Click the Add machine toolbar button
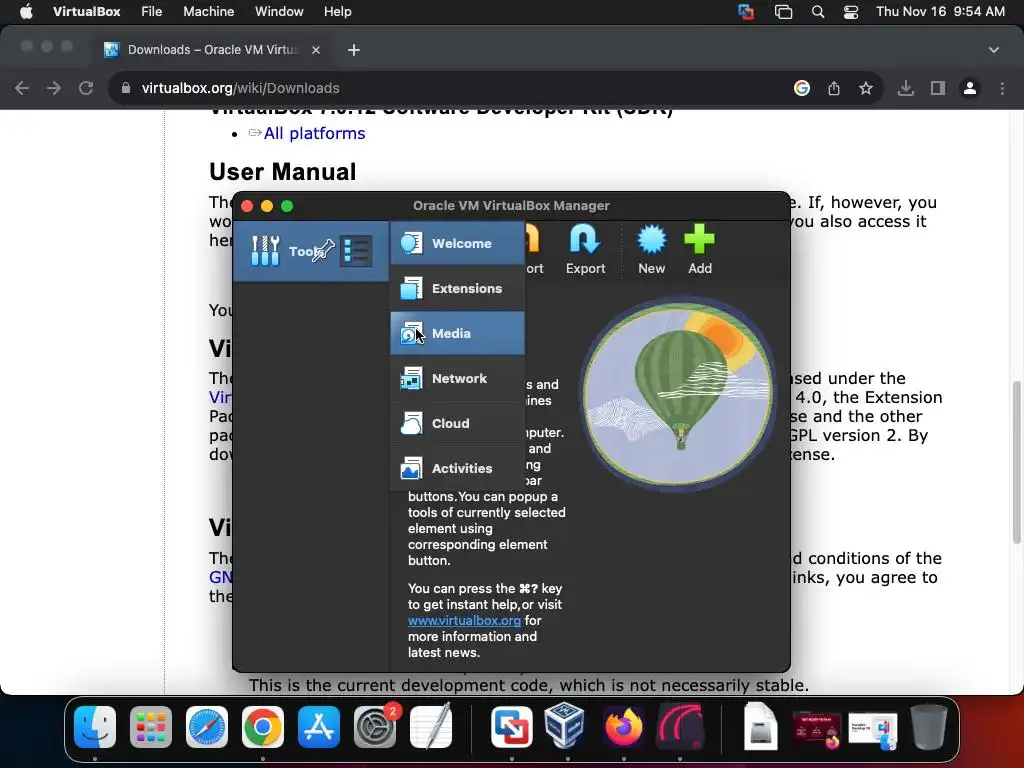Image resolution: width=1024 pixels, height=768 pixels. coord(699,250)
